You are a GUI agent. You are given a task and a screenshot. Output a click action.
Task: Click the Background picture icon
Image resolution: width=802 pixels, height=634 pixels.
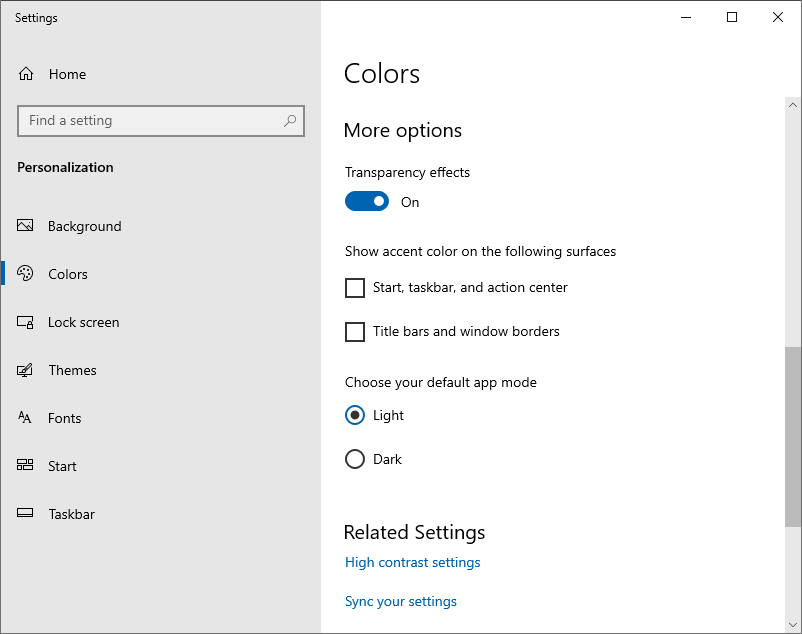coord(25,225)
